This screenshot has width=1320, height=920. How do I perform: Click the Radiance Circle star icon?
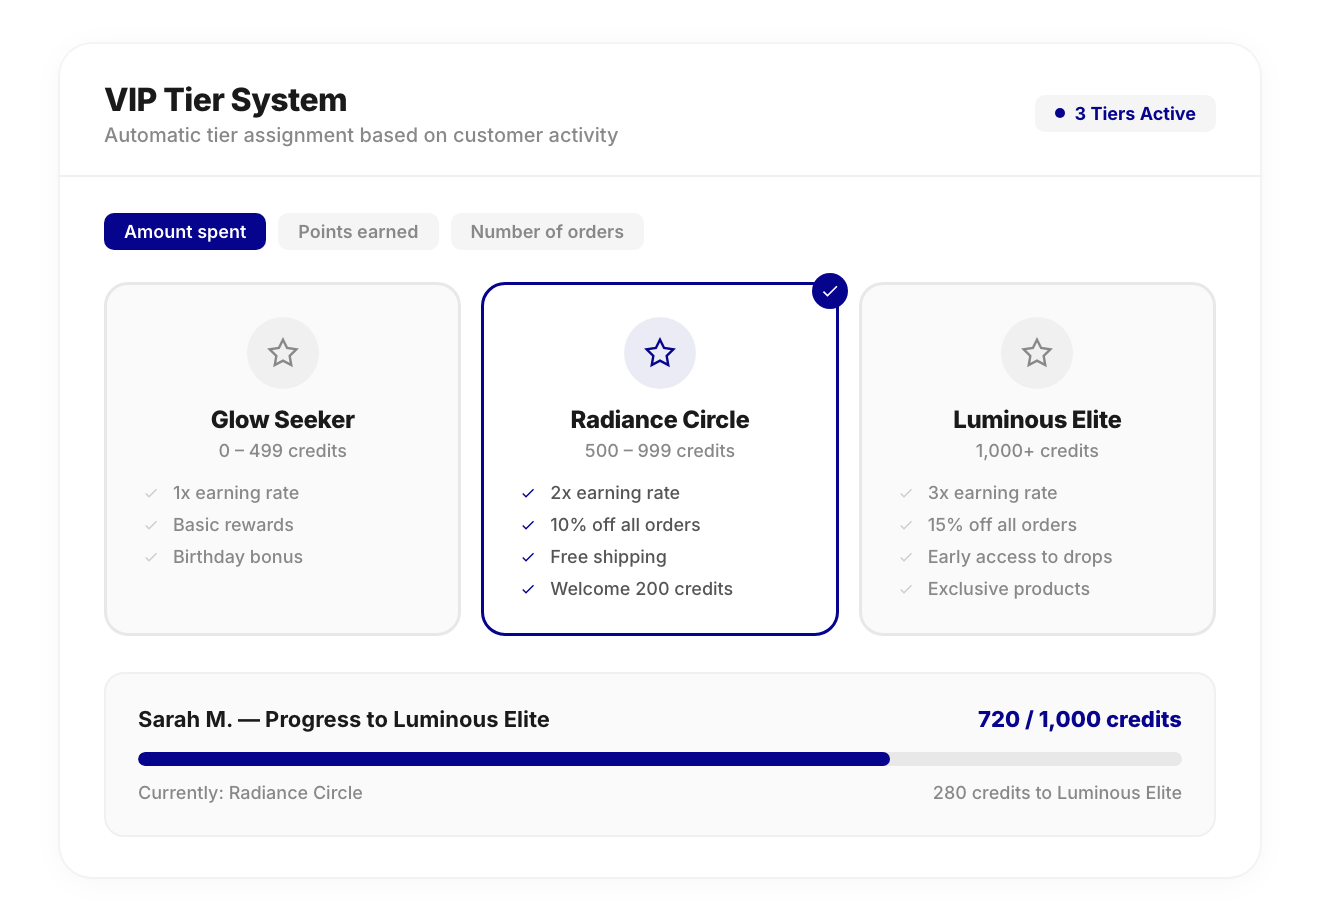coord(660,353)
